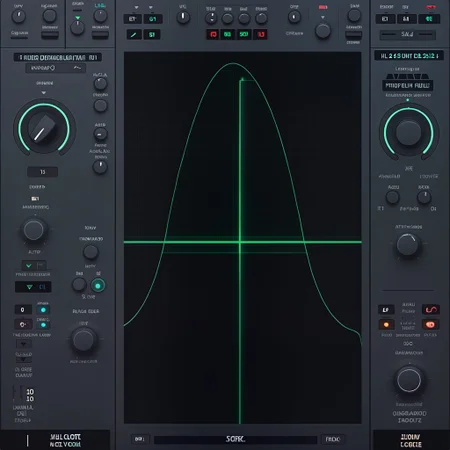Click the 'SALd' button in the top-right panel

pyautogui.click(x=407, y=34)
